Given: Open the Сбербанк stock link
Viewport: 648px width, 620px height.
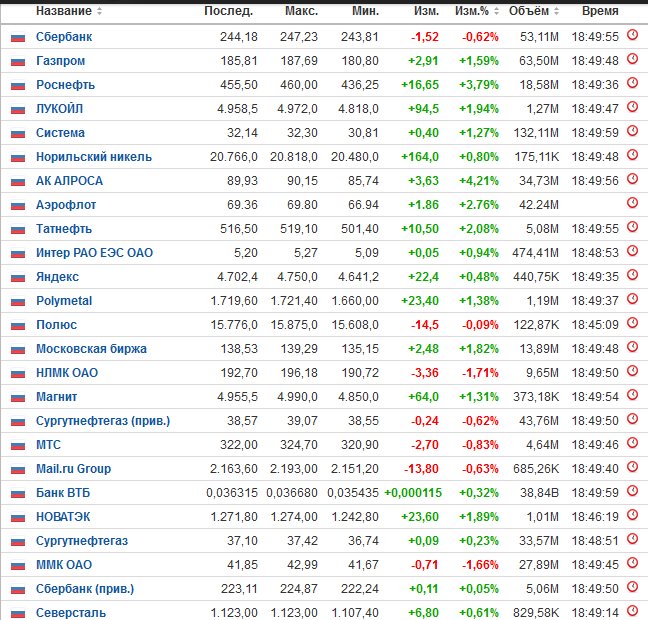Looking at the screenshot, I should point(64,37).
